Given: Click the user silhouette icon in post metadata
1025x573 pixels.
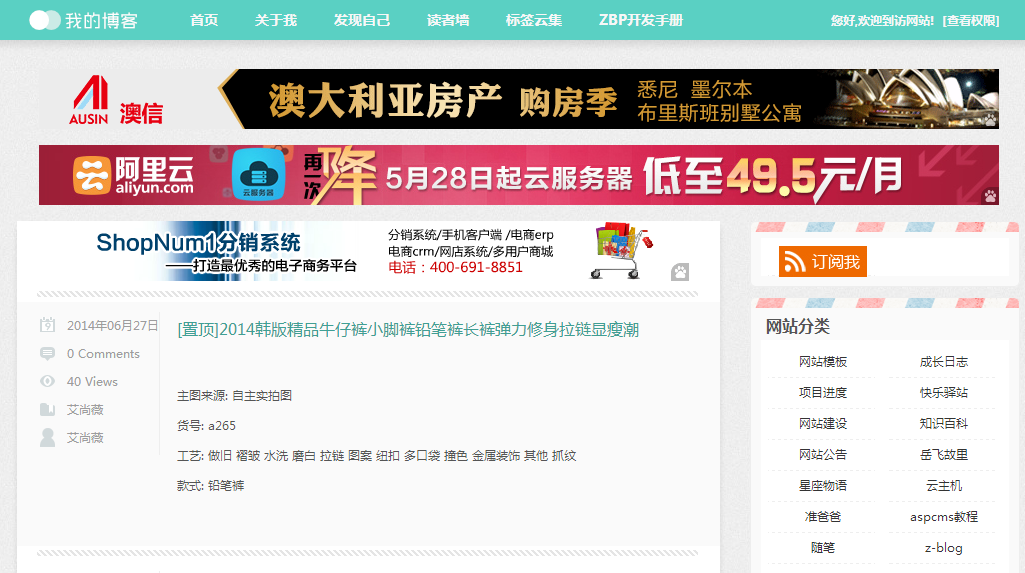Looking at the screenshot, I should (x=47, y=438).
